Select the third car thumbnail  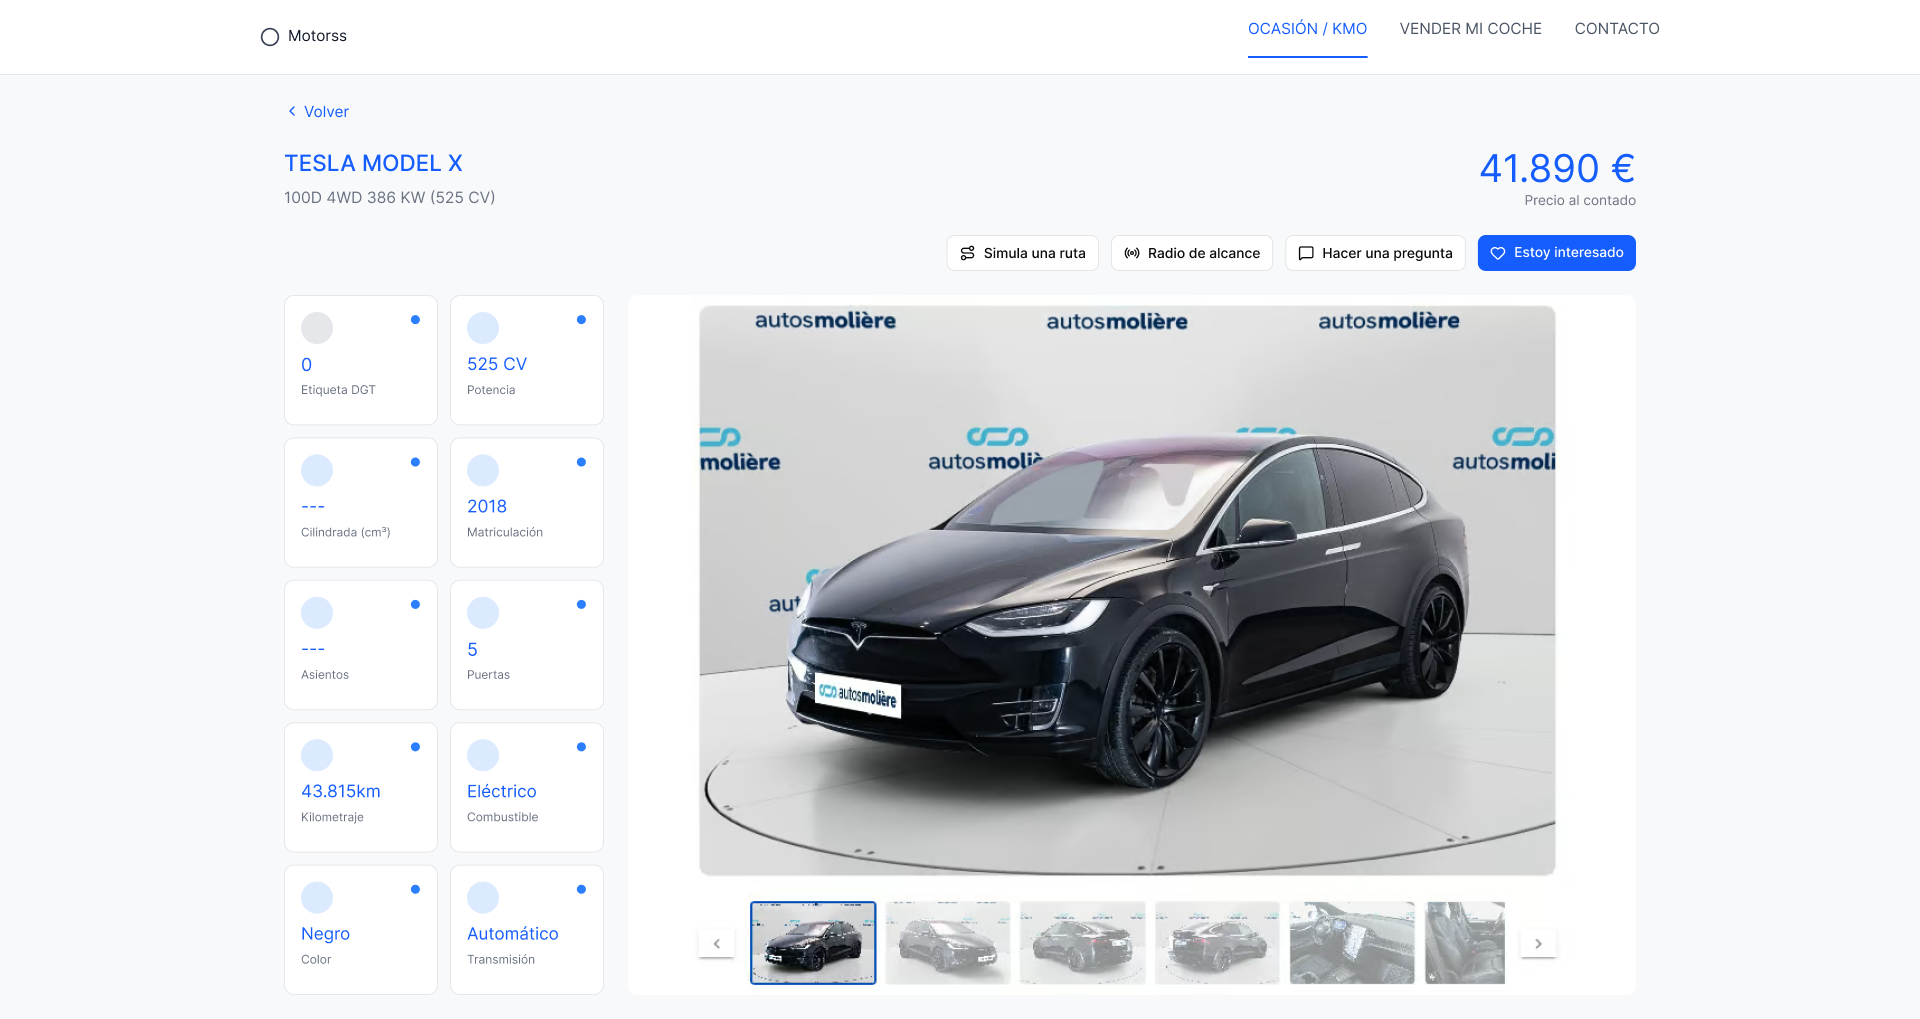[1083, 943]
